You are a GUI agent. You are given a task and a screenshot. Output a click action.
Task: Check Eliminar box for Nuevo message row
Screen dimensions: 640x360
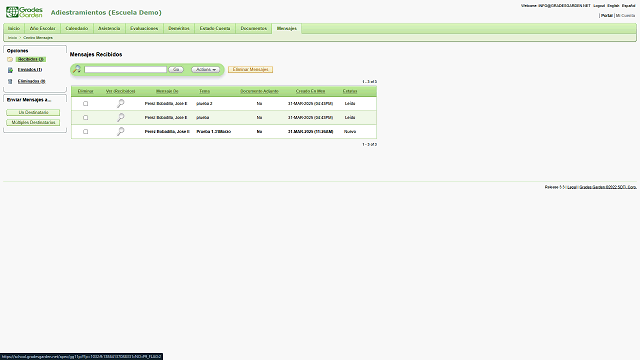(x=85, y=131)
